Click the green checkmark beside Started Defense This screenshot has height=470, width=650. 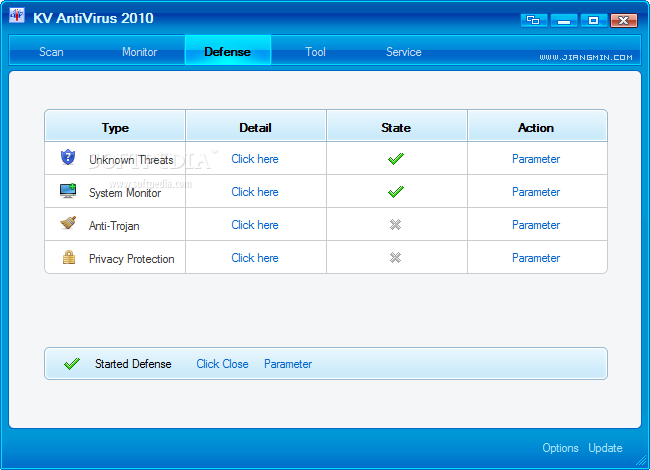(x=72, y=364)
